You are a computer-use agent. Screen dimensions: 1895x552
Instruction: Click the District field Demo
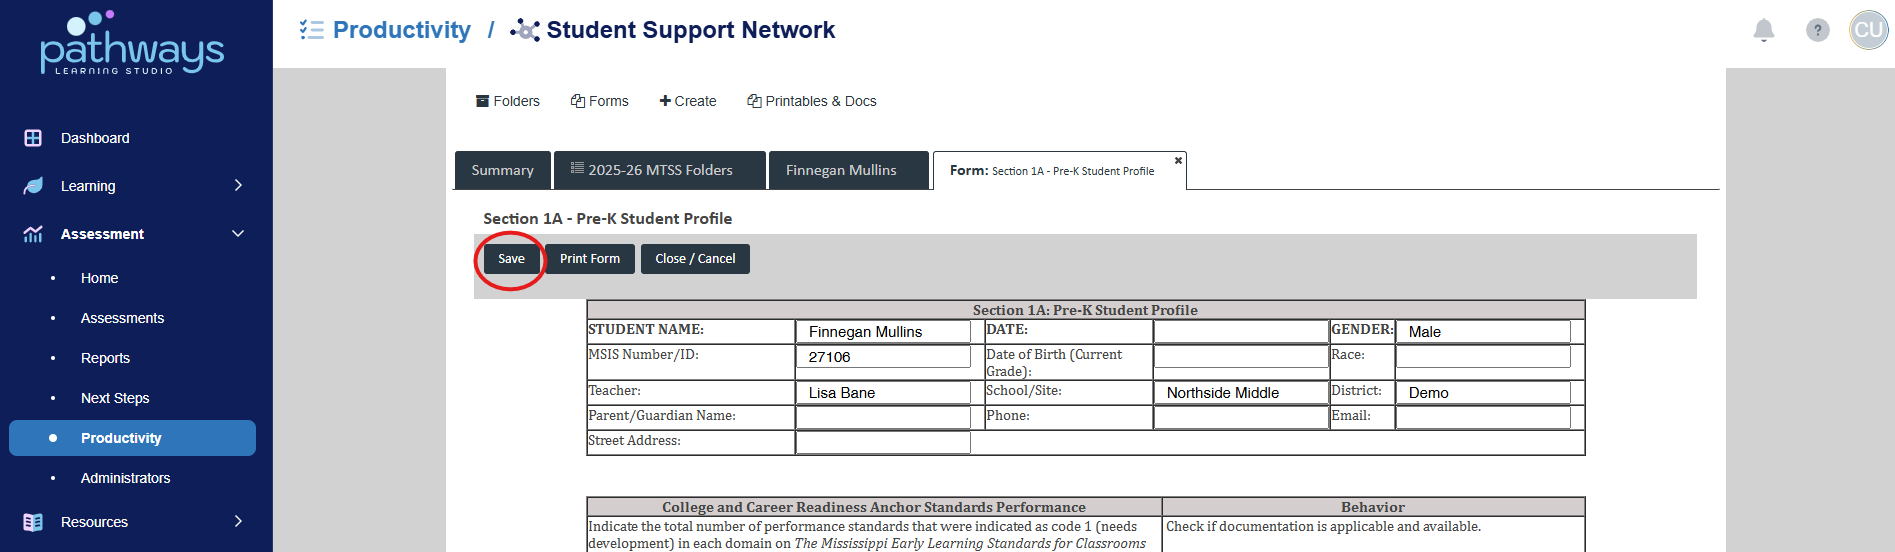[1483, 393]
